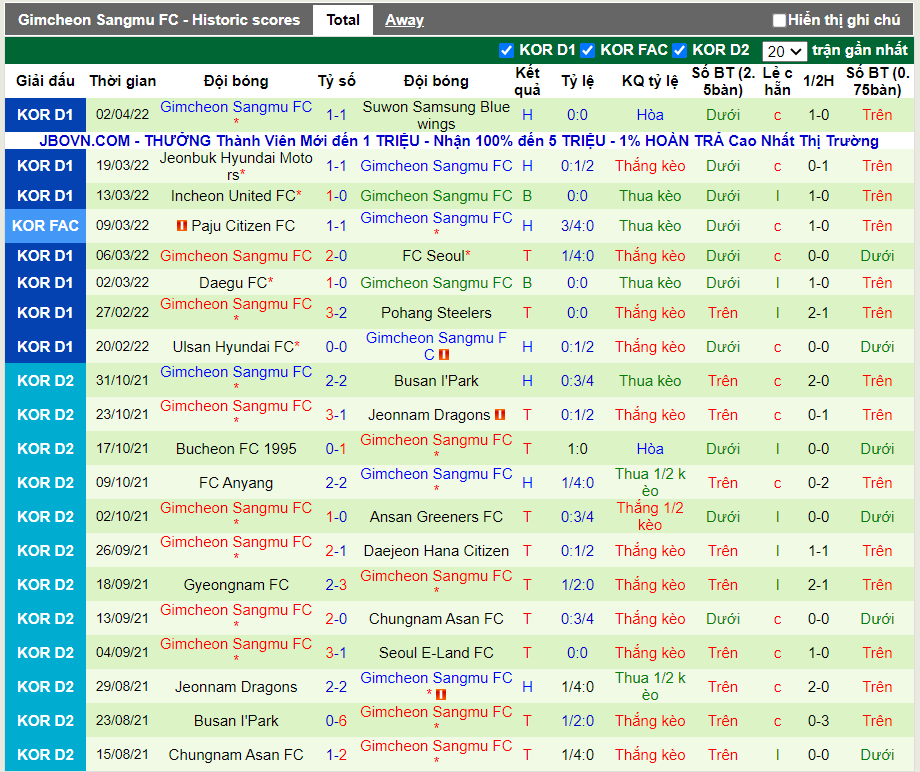Uncheck the KOR D2 league filter

pos(679,50)
